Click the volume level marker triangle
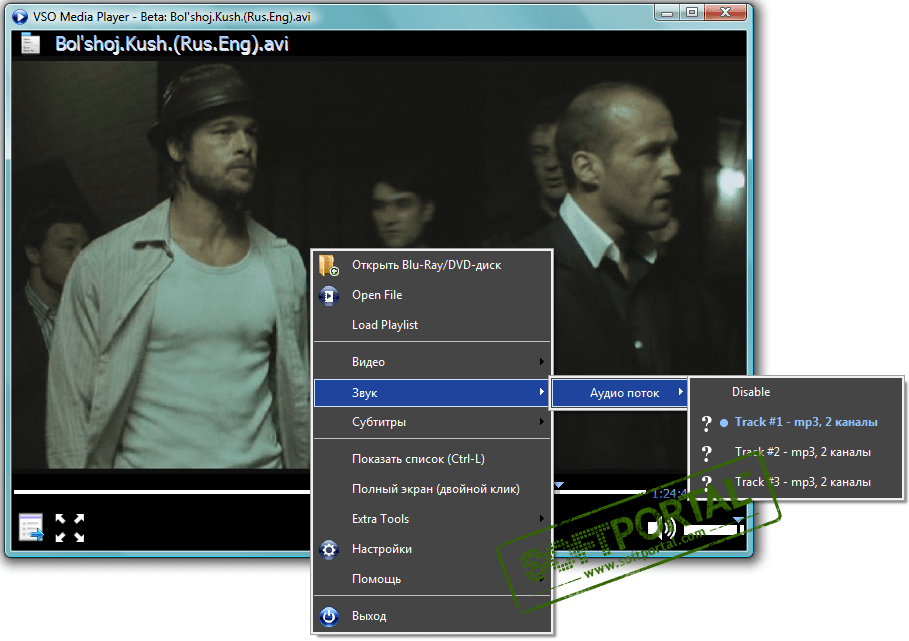909x641 pixels. coord(738,520)
